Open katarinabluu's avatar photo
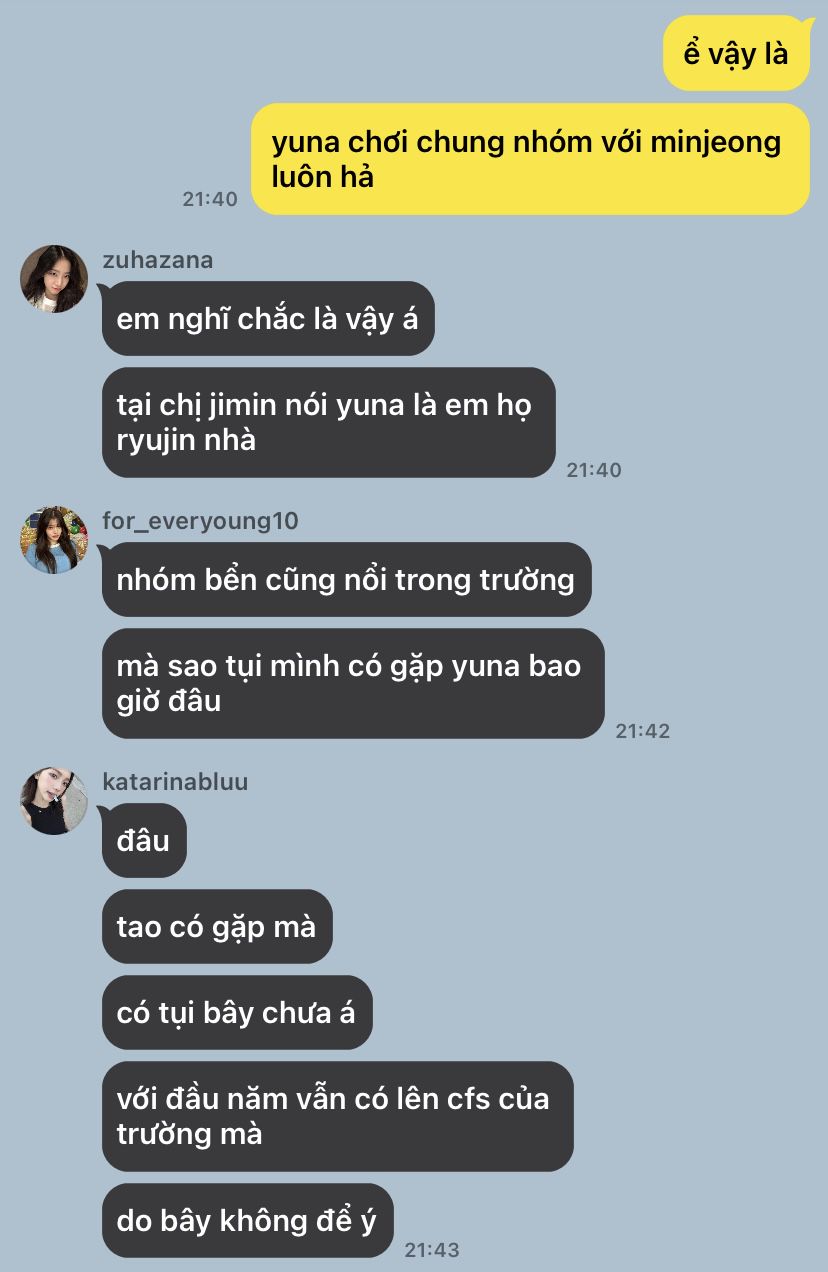The image size is (828, 1272). click(x=54, y=801)
